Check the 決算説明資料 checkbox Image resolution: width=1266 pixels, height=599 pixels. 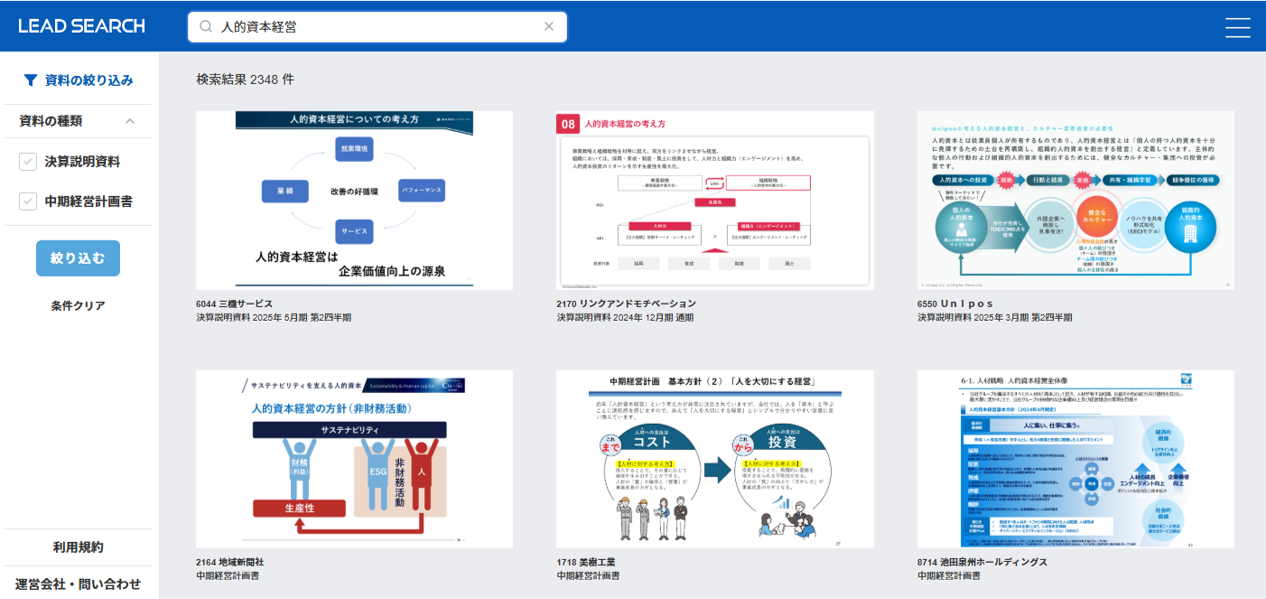coord(28,161)
